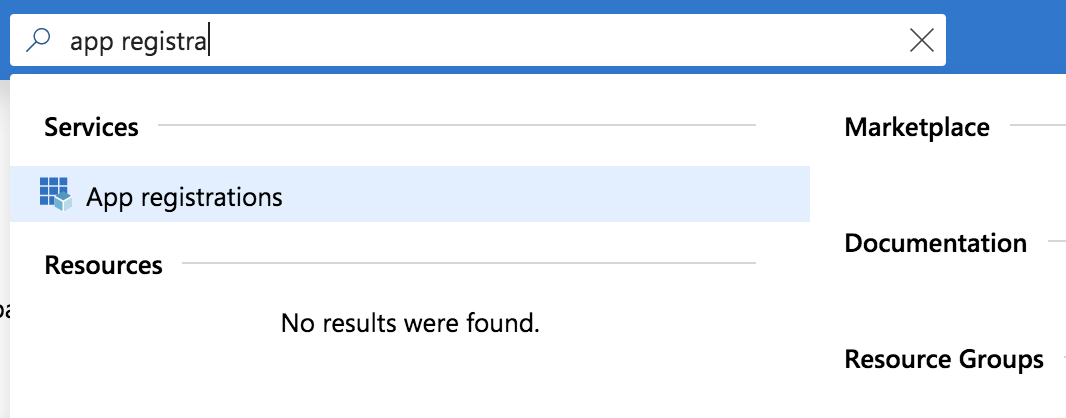Click the divider line beside Marketplace heading

[x=1036, y=126]
